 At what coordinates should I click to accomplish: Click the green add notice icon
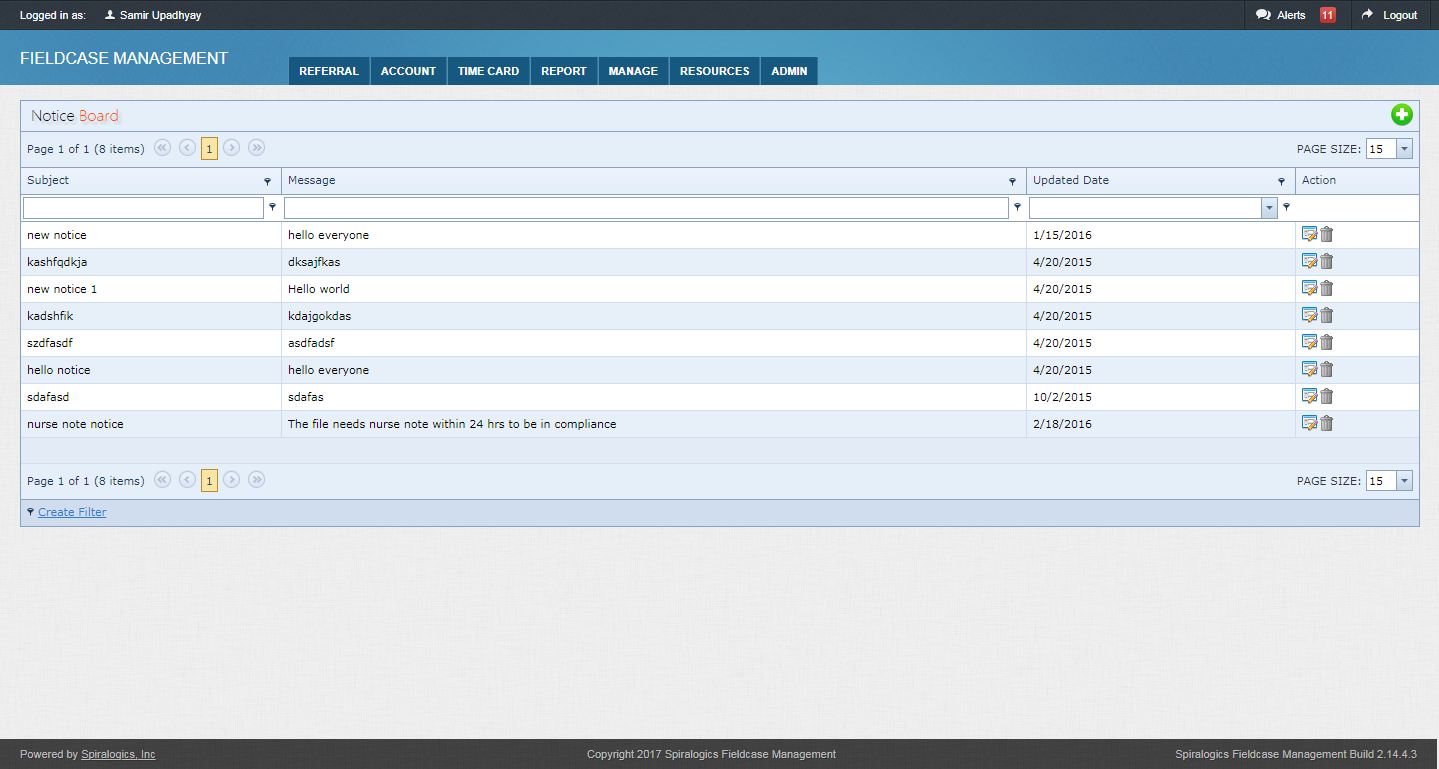click(1402, 115)
